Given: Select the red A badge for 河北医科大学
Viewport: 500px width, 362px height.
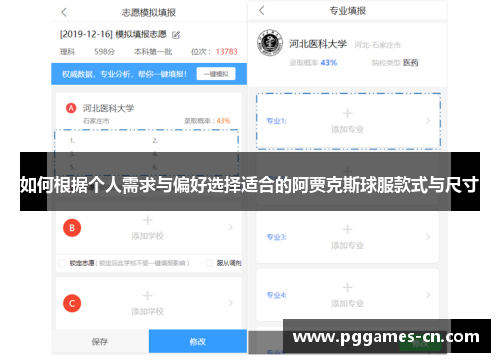Looking at the screenshot, I should (71, 108).
